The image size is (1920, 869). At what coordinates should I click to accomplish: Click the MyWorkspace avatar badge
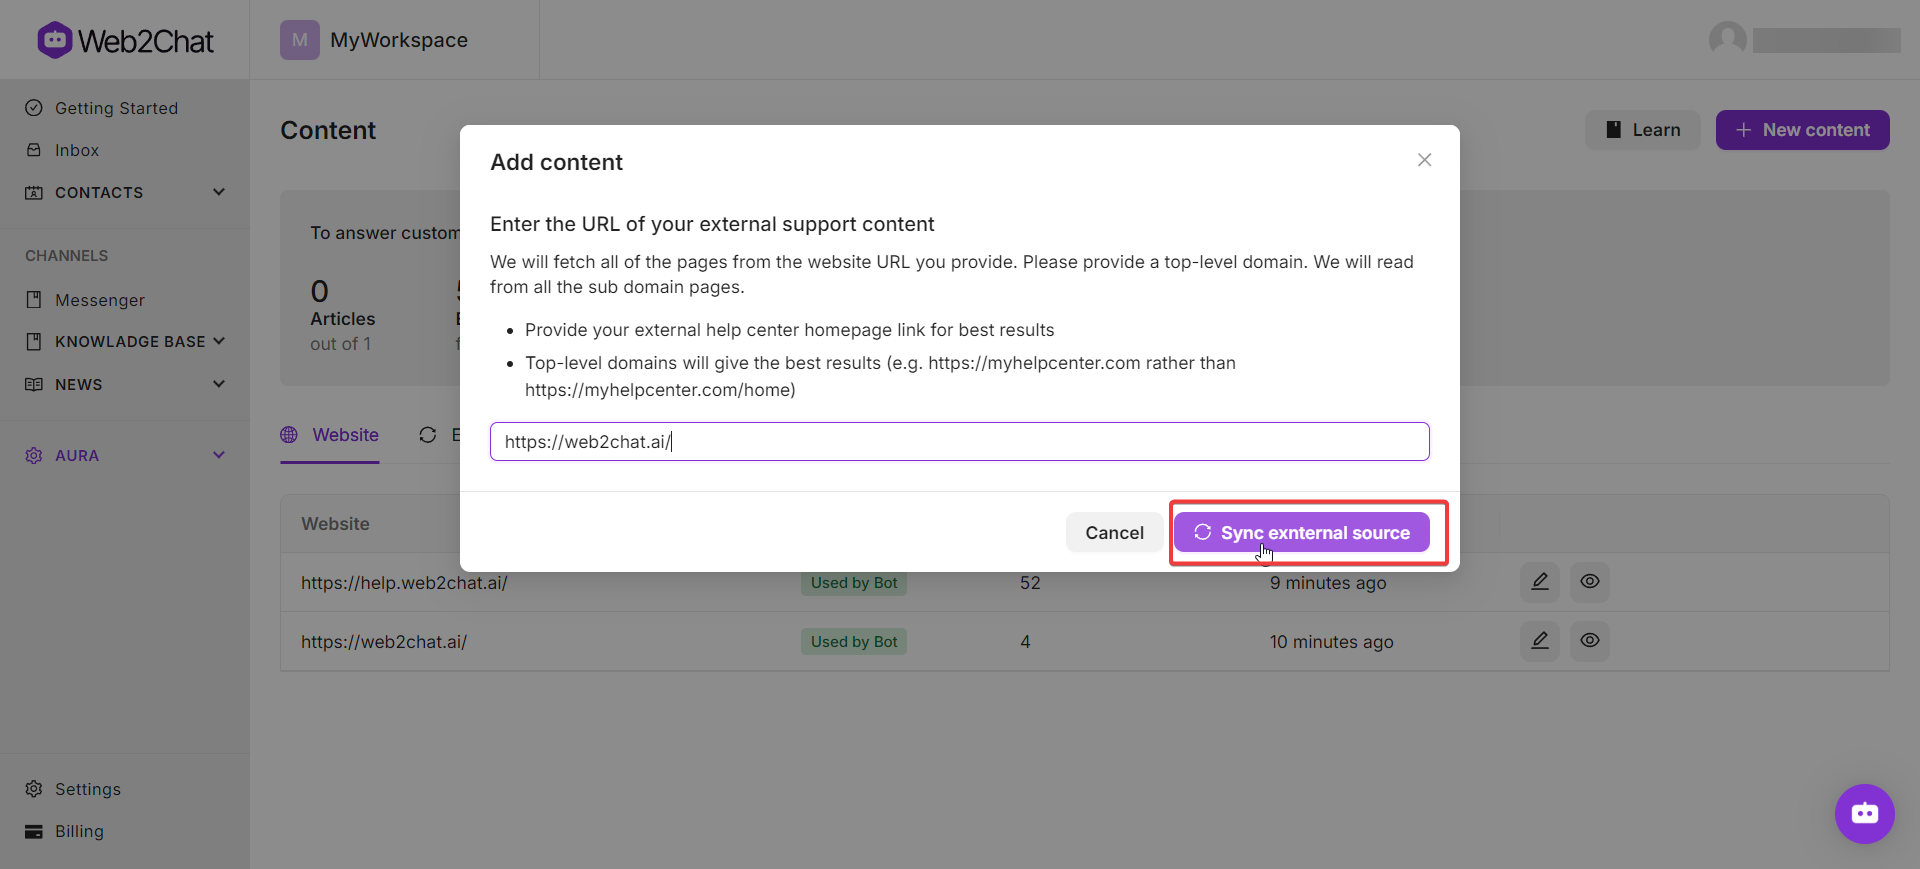tap(300, 40)
